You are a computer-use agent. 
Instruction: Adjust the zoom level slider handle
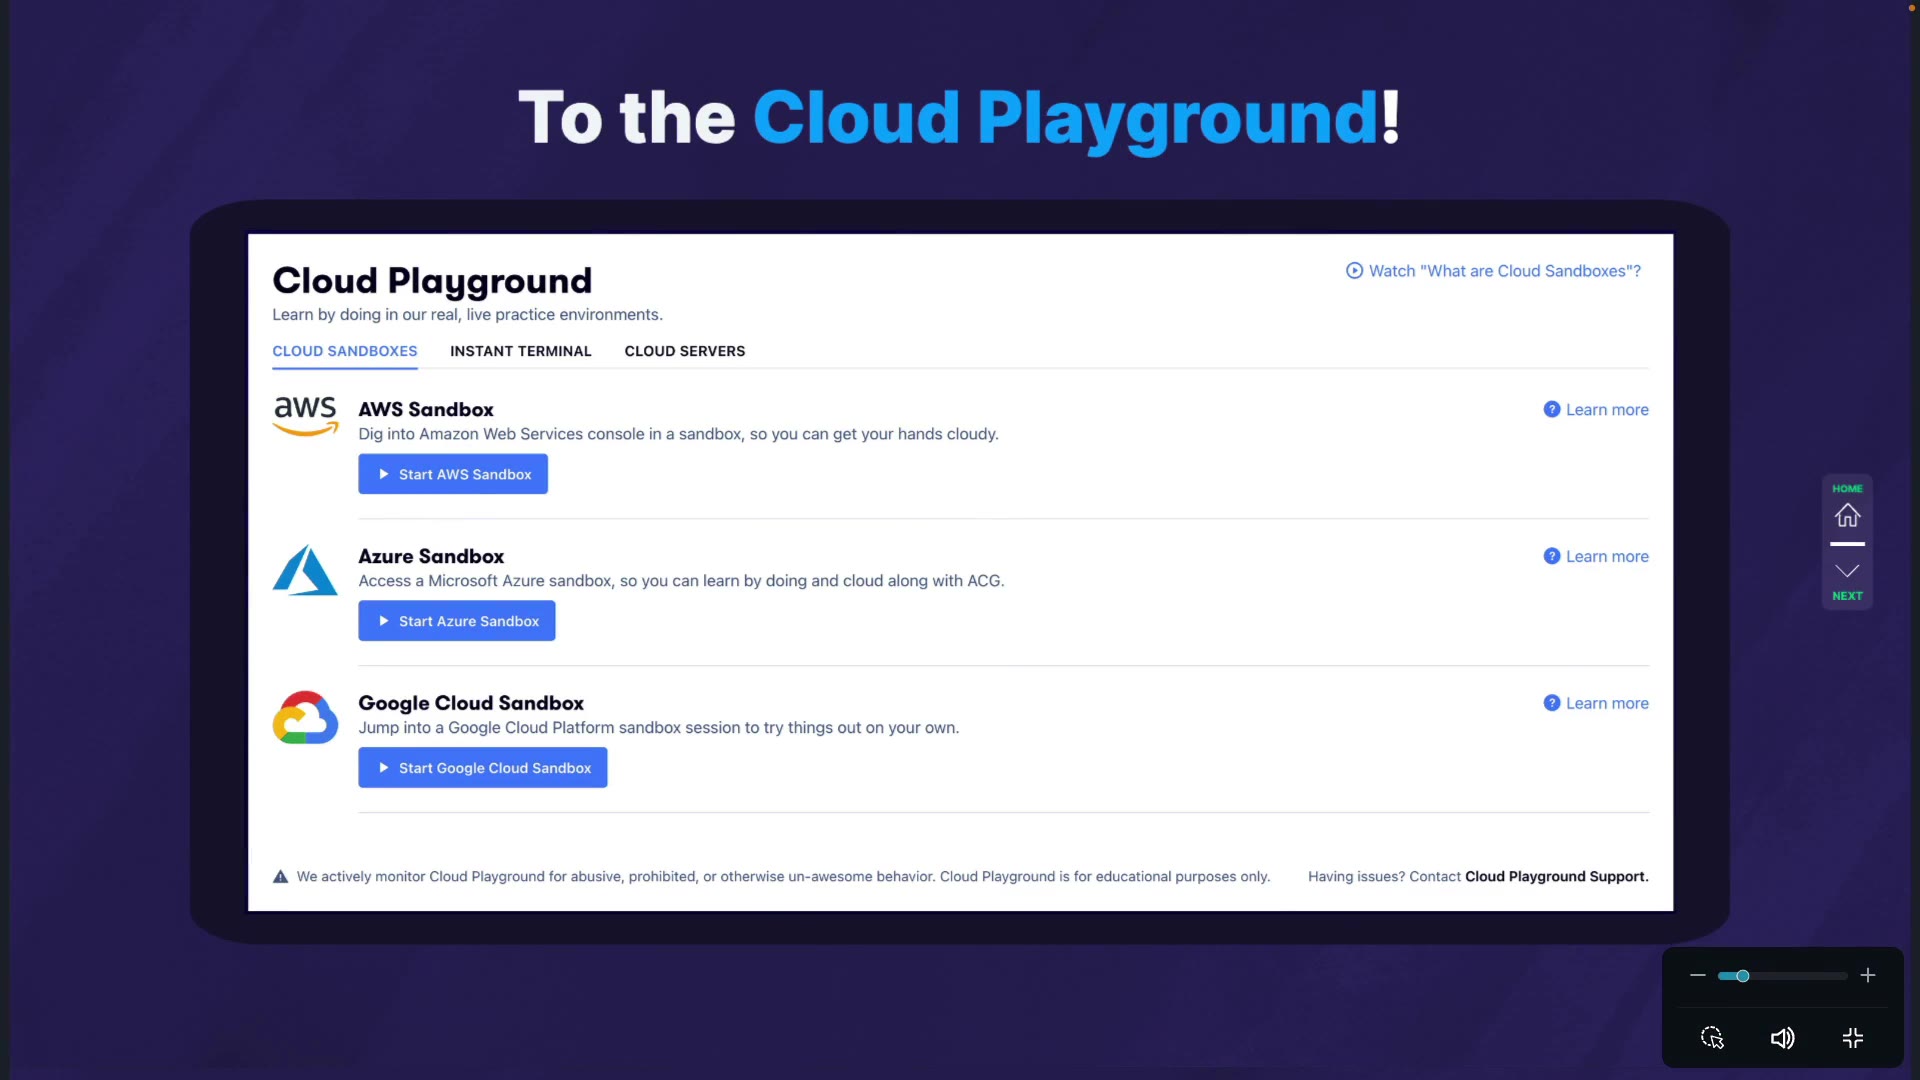[1743, 976]
